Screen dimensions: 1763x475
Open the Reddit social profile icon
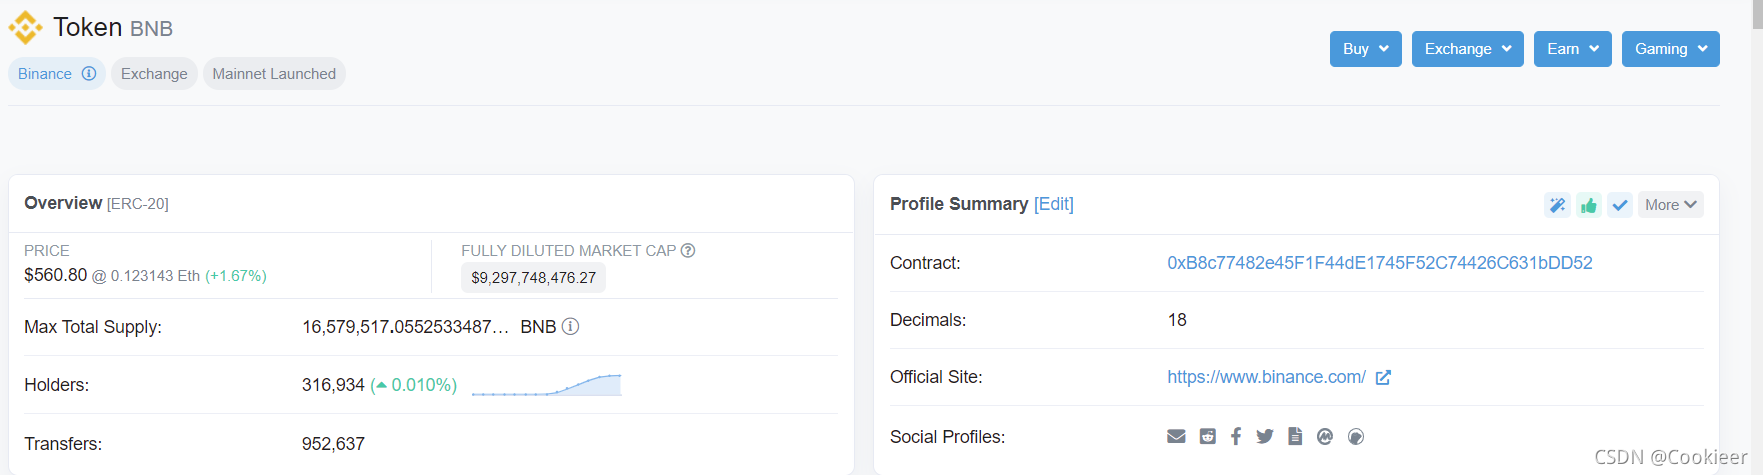[1208, 436]
